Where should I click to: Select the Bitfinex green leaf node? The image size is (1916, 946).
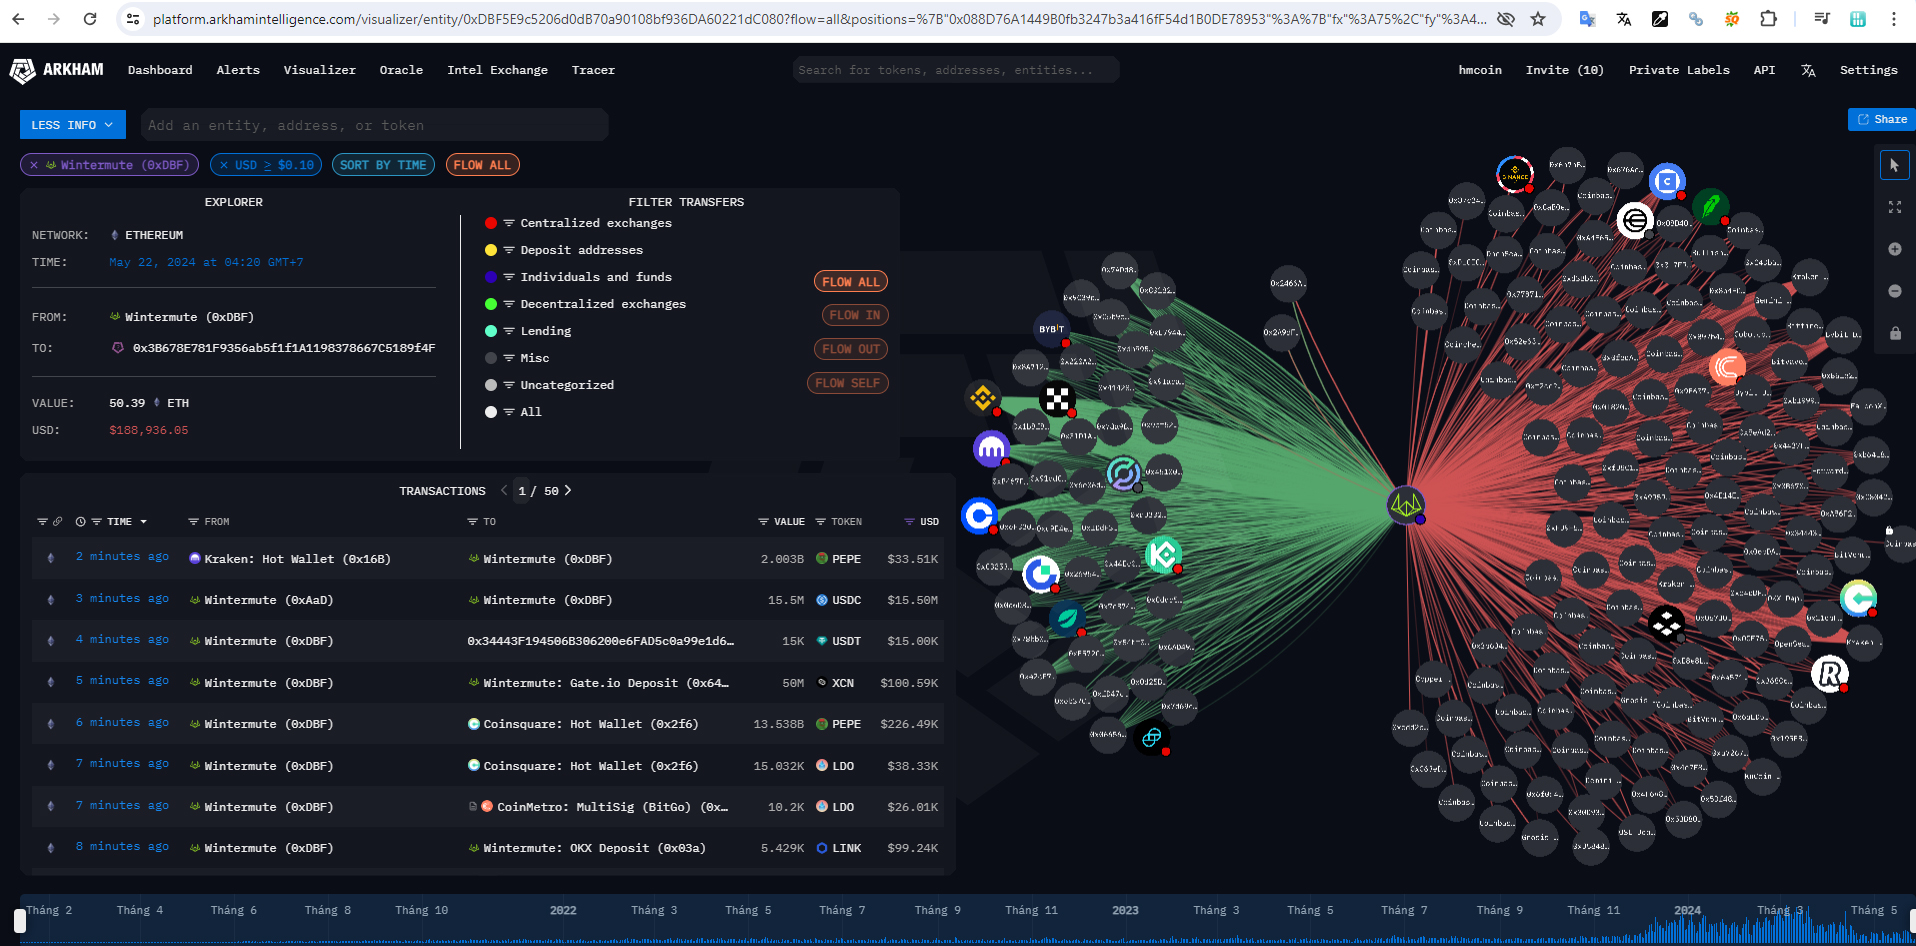pyautogui.click(x=1067, y=618)
